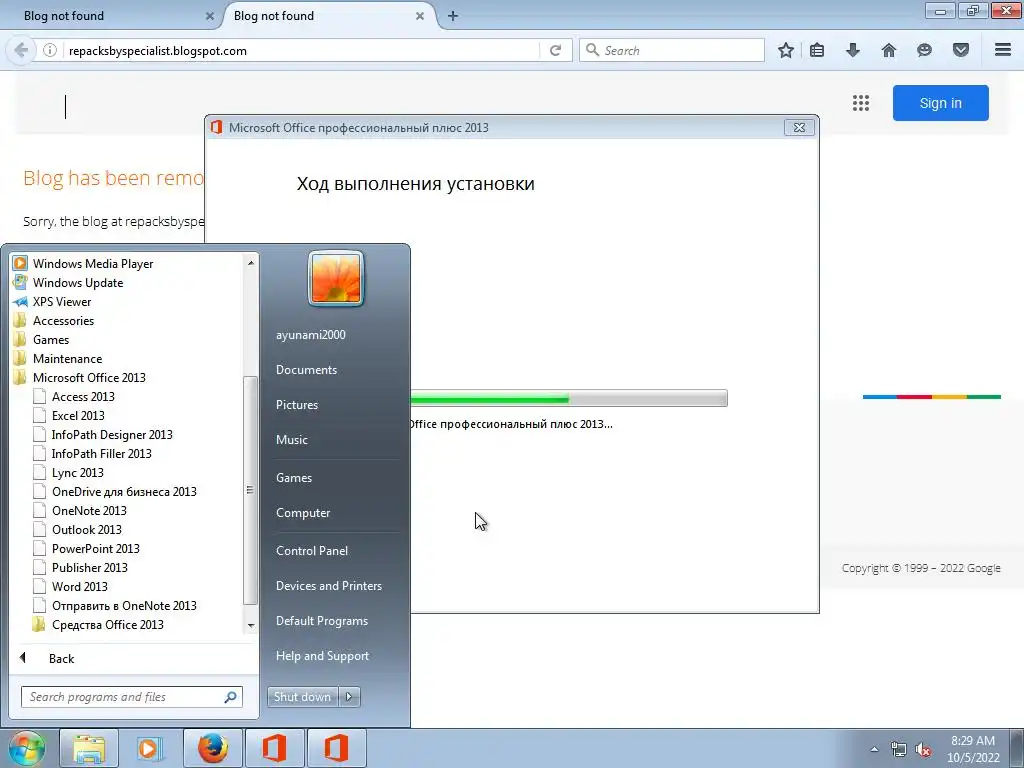Screen dimensions: 1024x768
Task: Launch Publisher 2013
Action: tap(89, 568)
